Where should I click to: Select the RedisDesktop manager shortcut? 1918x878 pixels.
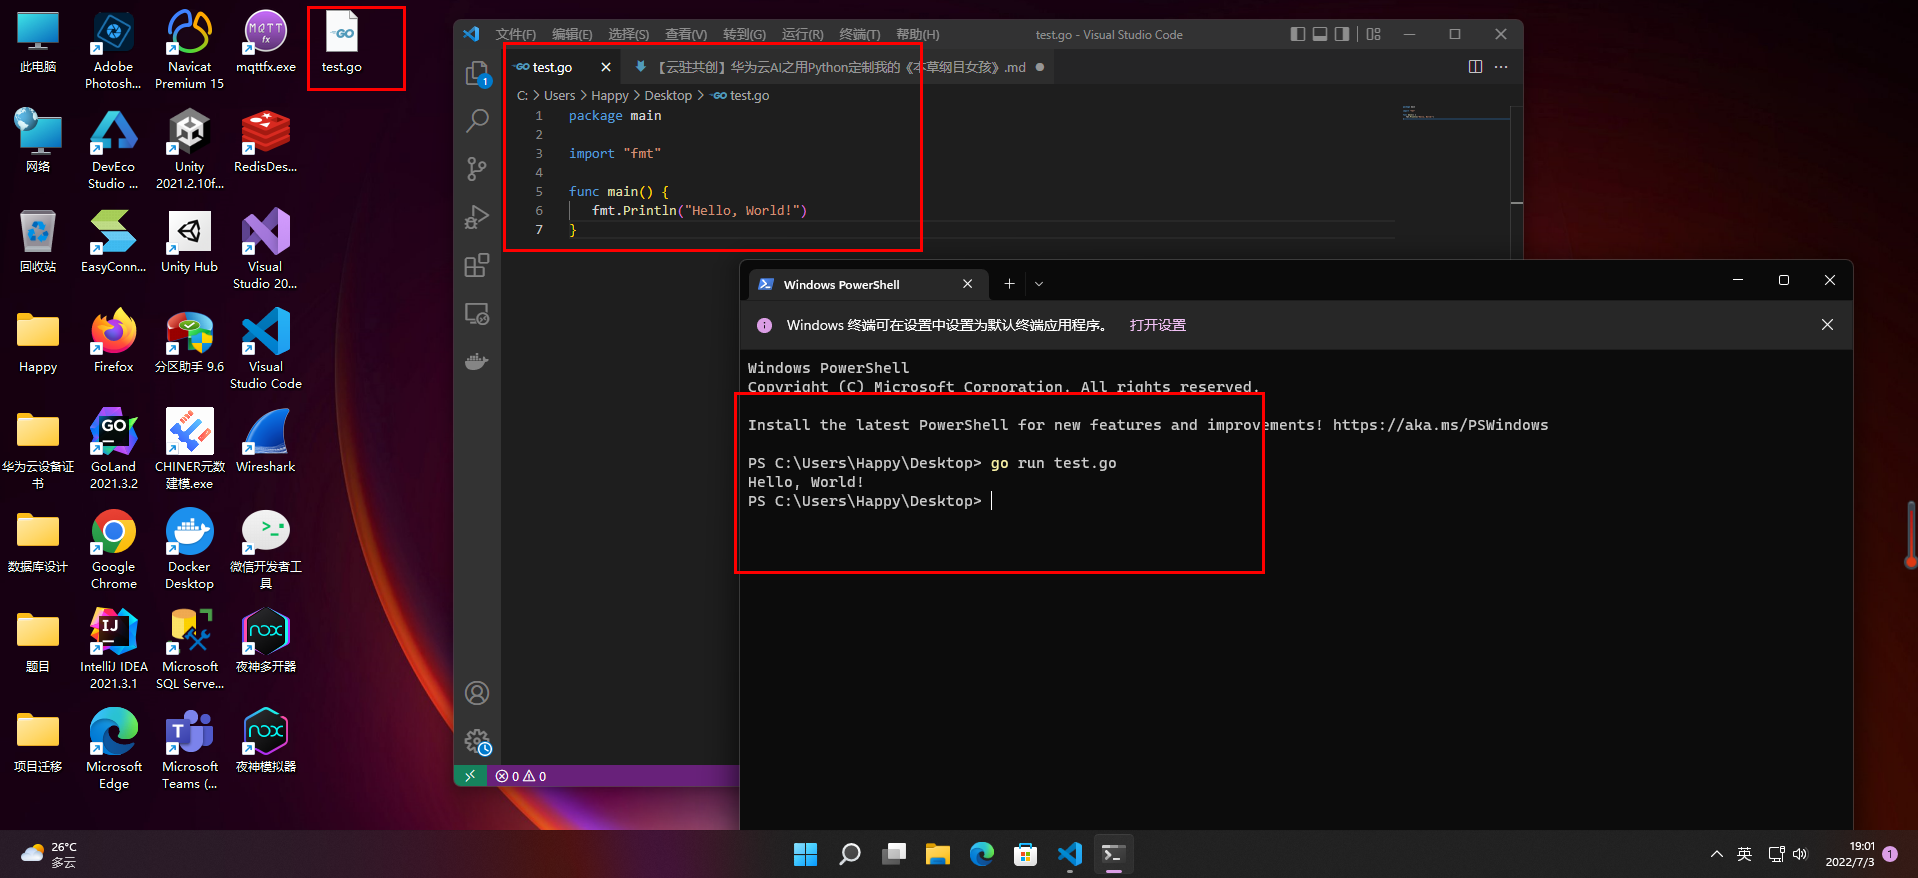265,140
